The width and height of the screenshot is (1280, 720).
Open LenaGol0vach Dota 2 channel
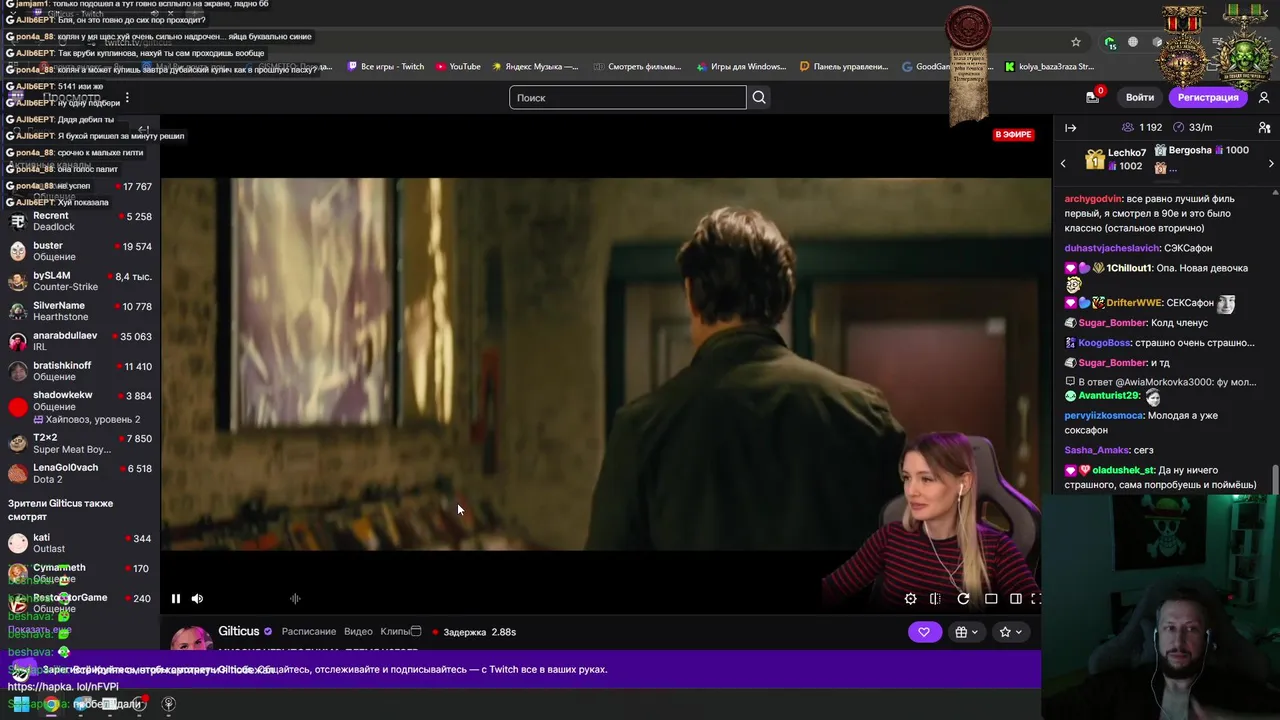[80, 473]
